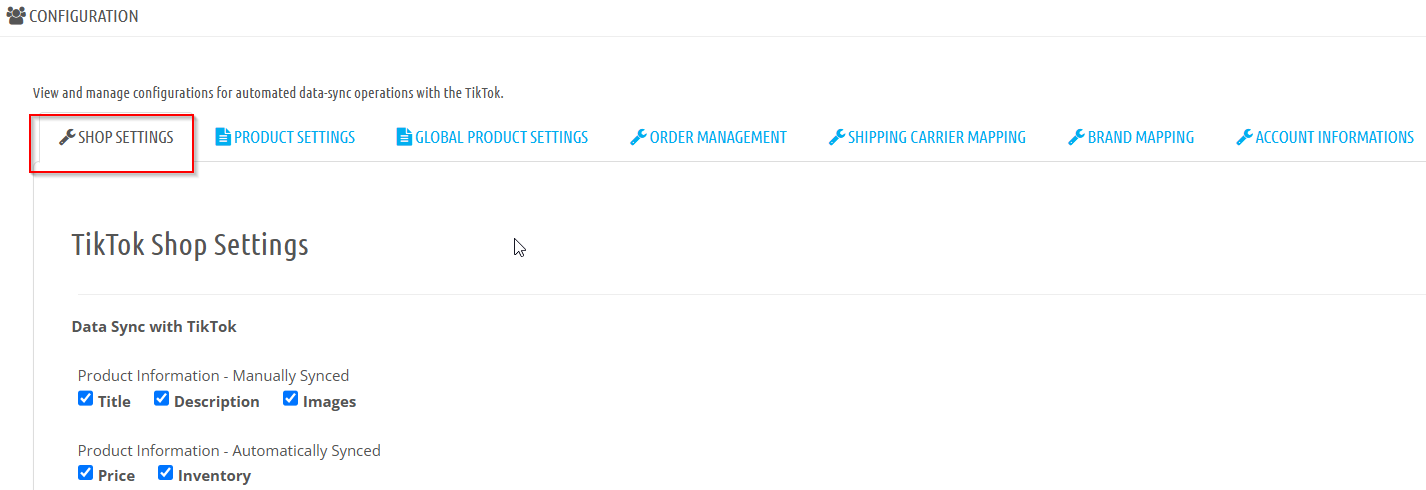Open the Shipping Carrier Mapping tab
This screenshot has width=1426, height=490.
pyautogui.click(x=927, y=138)
